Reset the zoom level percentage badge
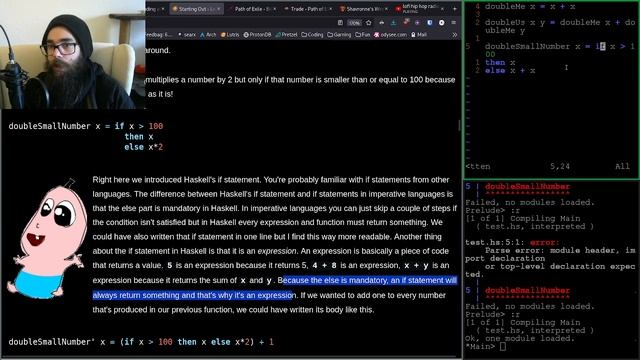Viewport: 640px width, 360px height. tap(354, 23)
